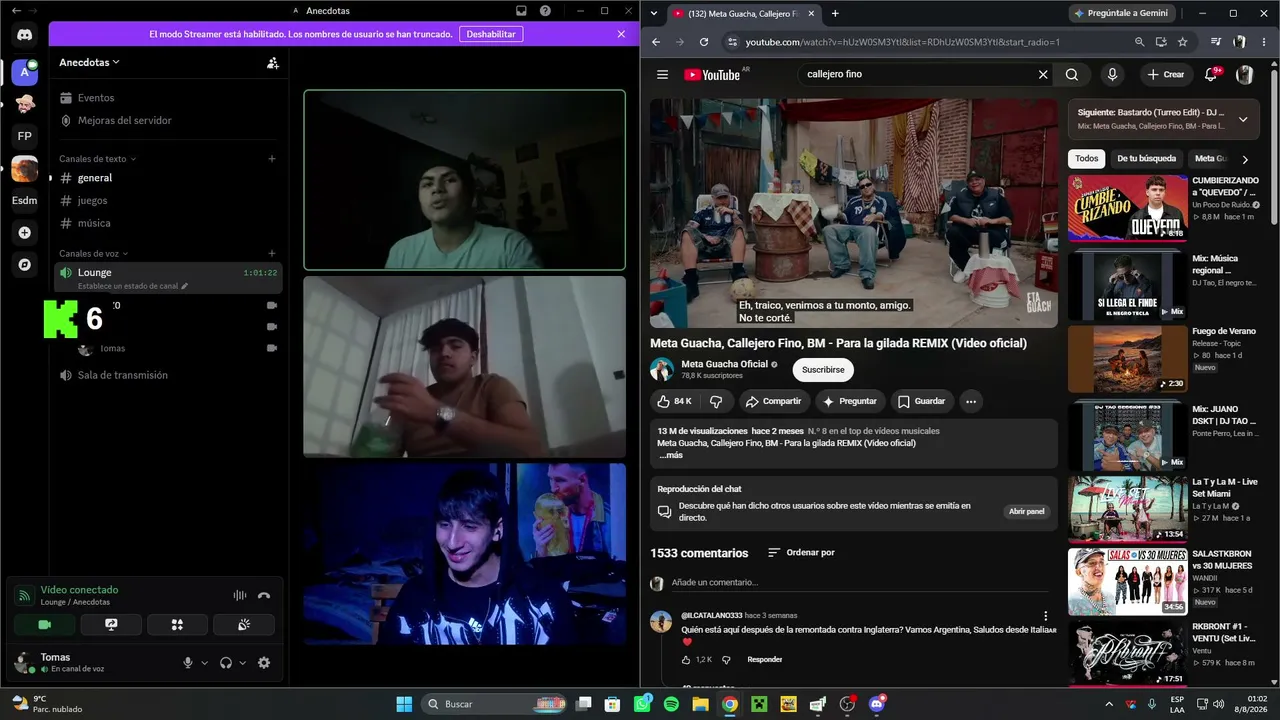Open Chrome tab search dropdown
The image size is (1280, 720).
(x=654, y=13)
